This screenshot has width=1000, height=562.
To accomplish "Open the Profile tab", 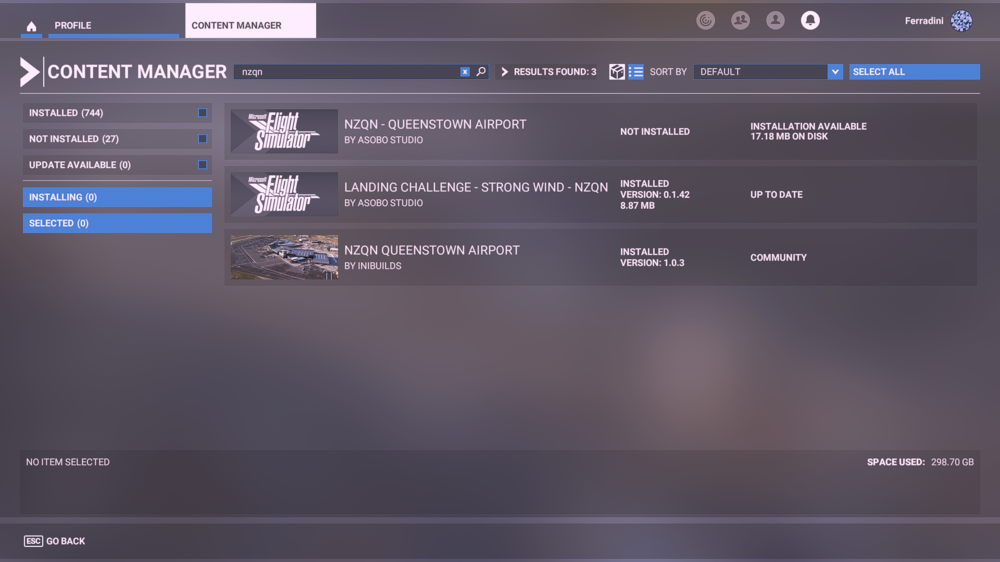I will (114, 25).
